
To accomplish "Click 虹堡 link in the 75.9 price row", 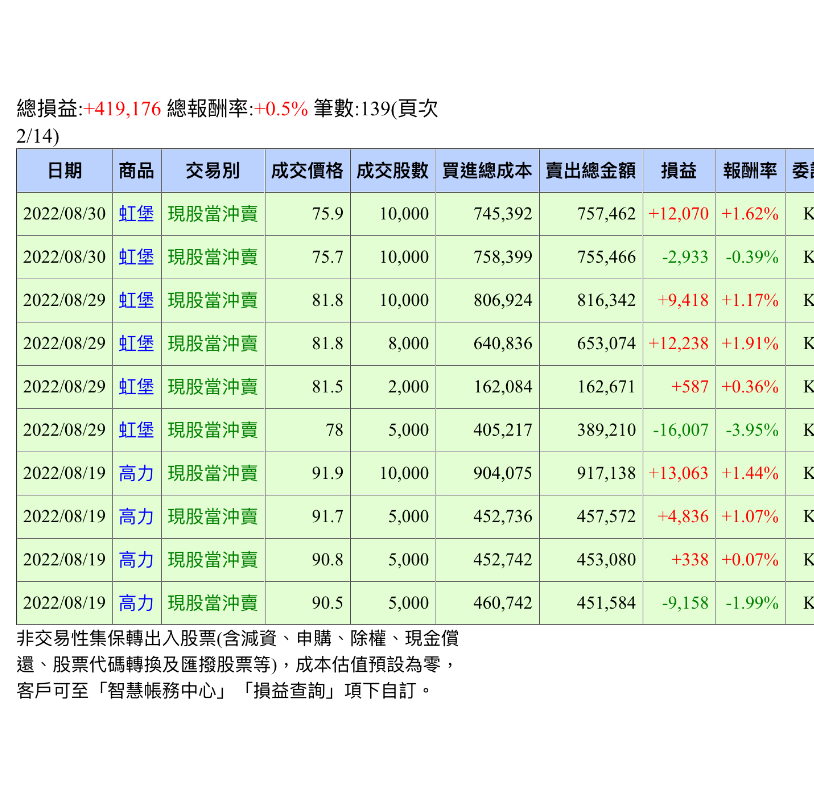I will (x=136, y=214).
